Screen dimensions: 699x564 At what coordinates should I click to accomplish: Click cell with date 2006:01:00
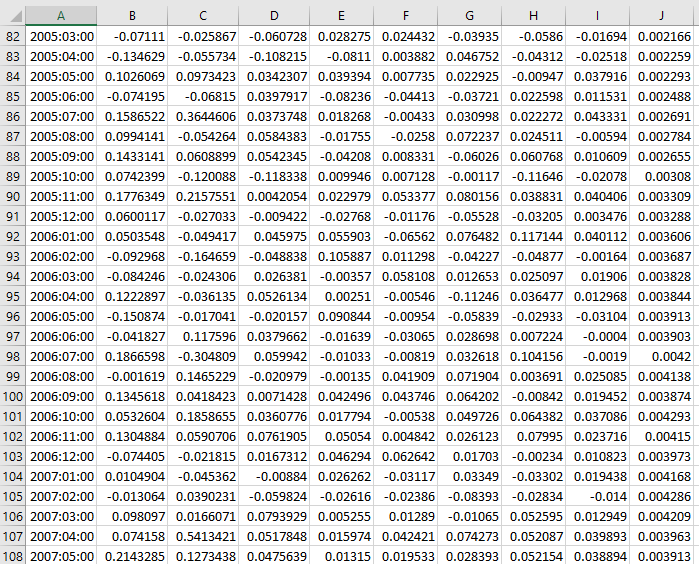(61, 237)
